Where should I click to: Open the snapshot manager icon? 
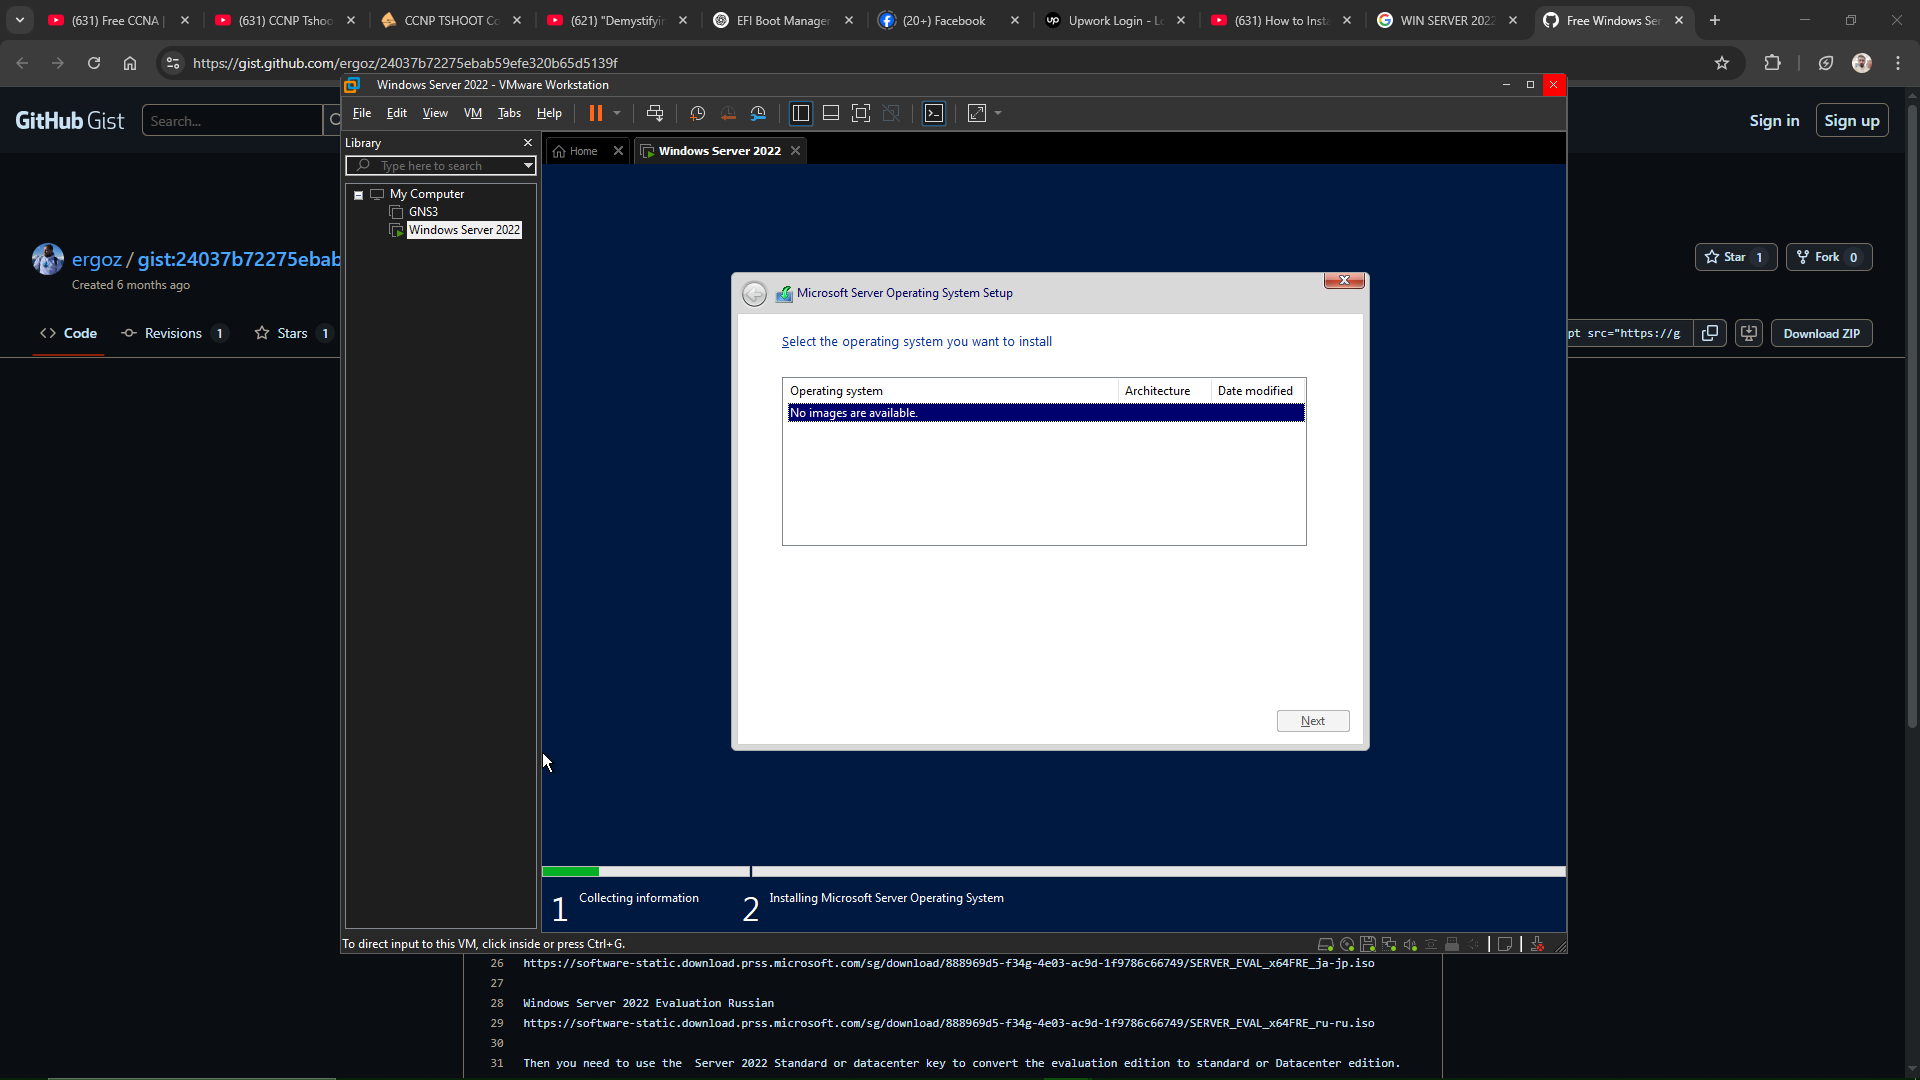point(758,113)
